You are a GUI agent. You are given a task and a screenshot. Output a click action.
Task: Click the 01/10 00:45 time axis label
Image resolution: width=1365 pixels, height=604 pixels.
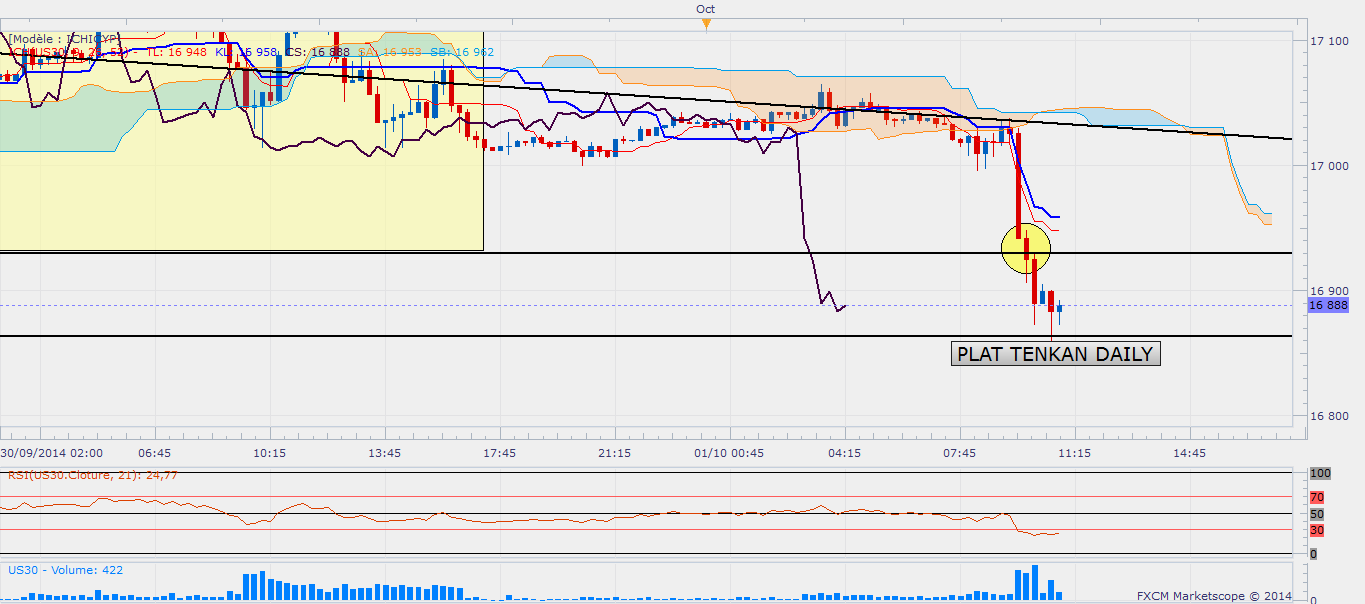coord(730,453)
